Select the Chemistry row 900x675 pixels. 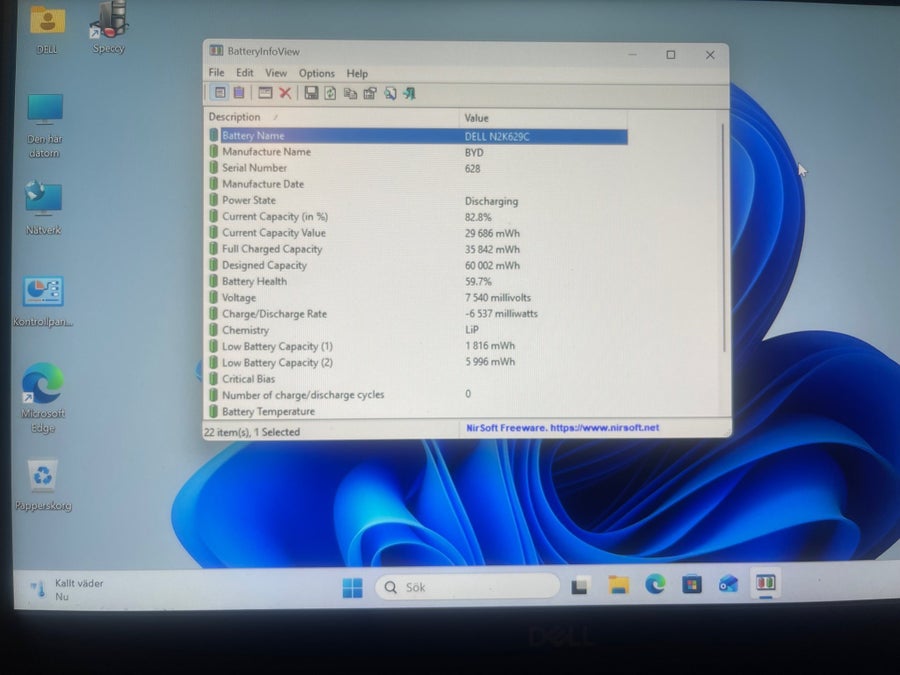click(417, 330)
